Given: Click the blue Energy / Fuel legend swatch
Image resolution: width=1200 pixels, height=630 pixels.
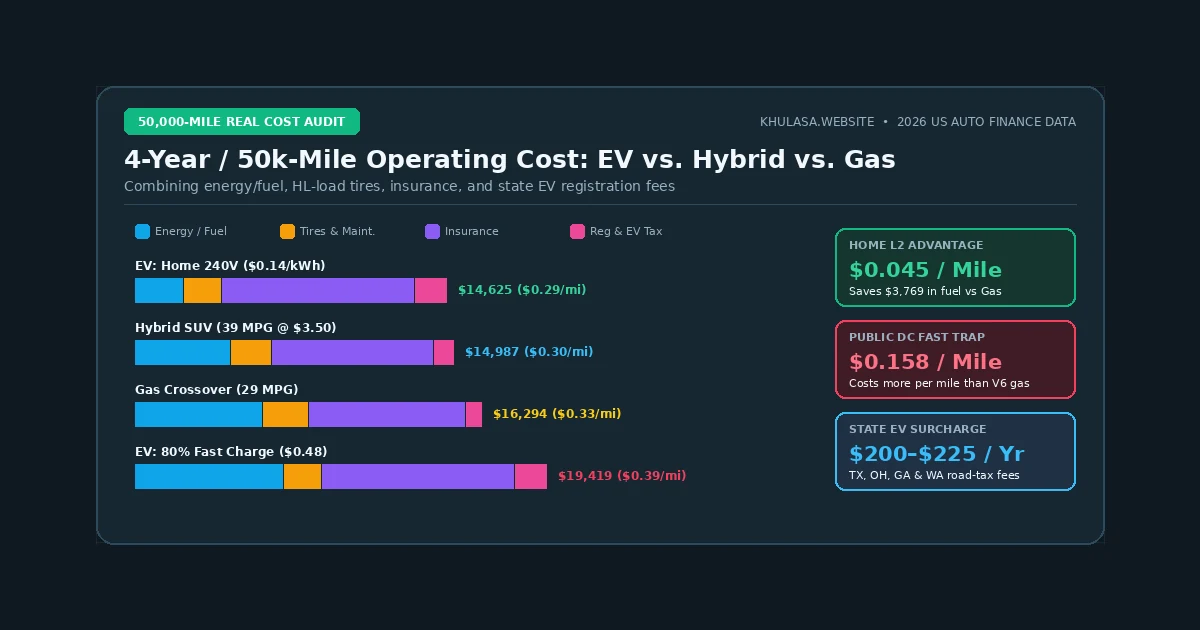Looking at the screenshot, I should 142,232.
